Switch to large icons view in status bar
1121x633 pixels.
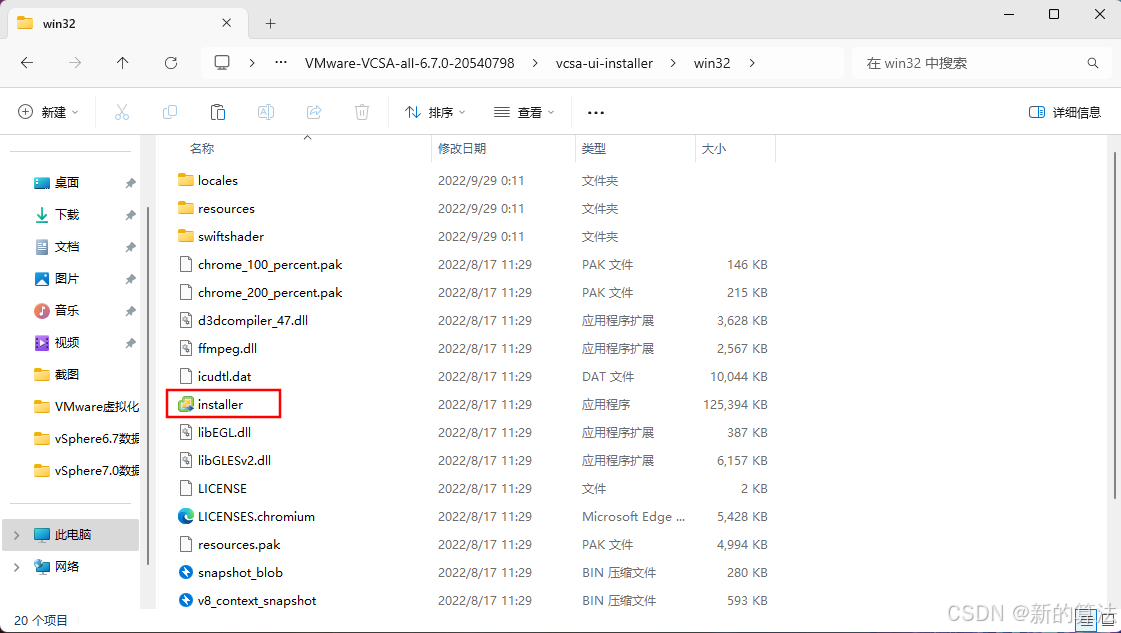(1107, 620)
